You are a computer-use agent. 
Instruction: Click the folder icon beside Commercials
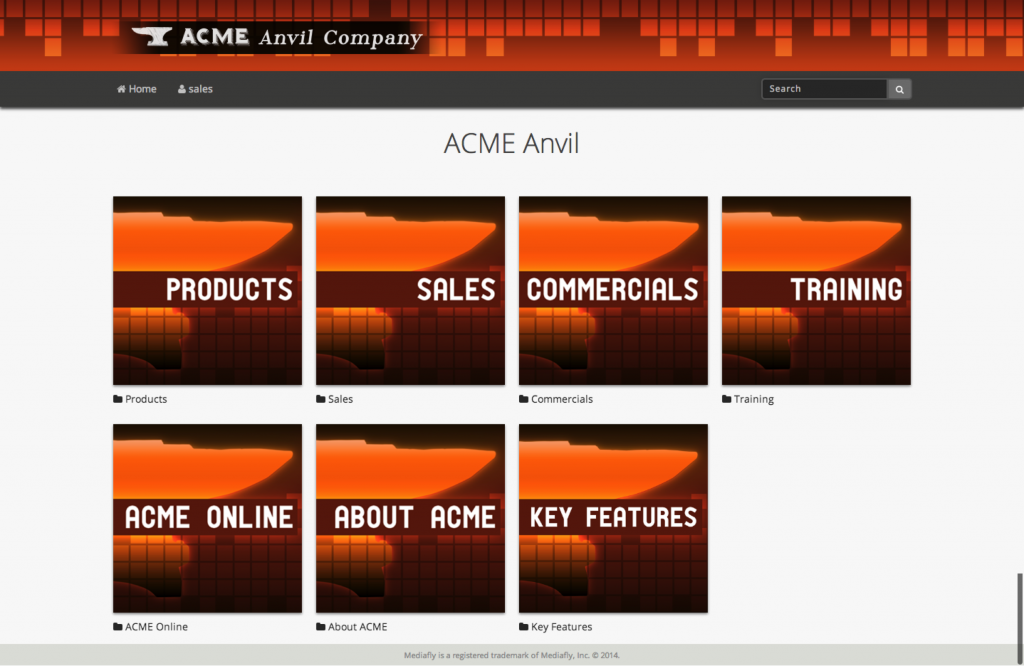524,399
